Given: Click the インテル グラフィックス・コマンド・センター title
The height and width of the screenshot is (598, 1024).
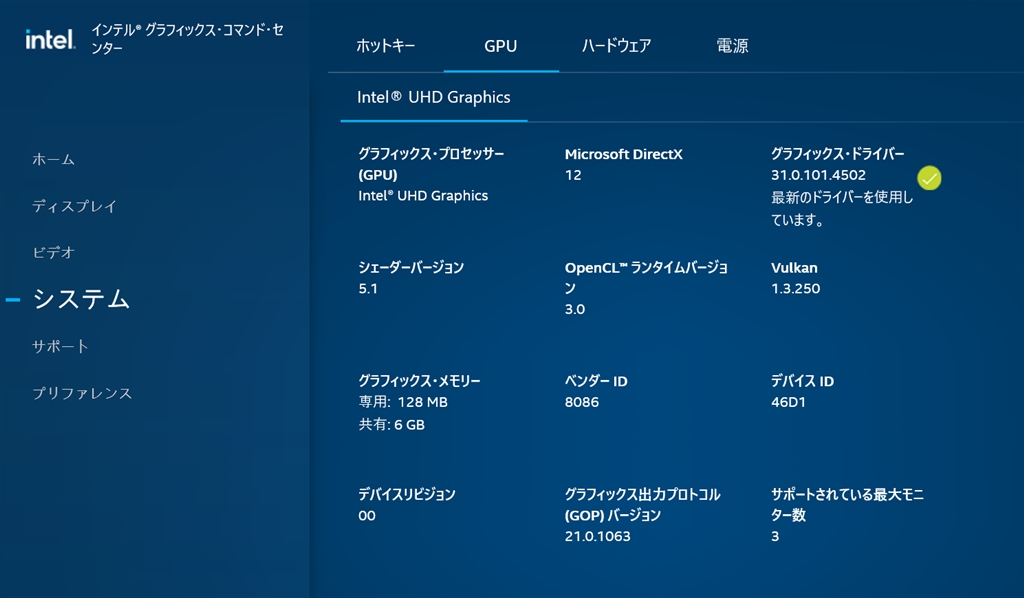Looking at the screenshot, I should point(187,39).
